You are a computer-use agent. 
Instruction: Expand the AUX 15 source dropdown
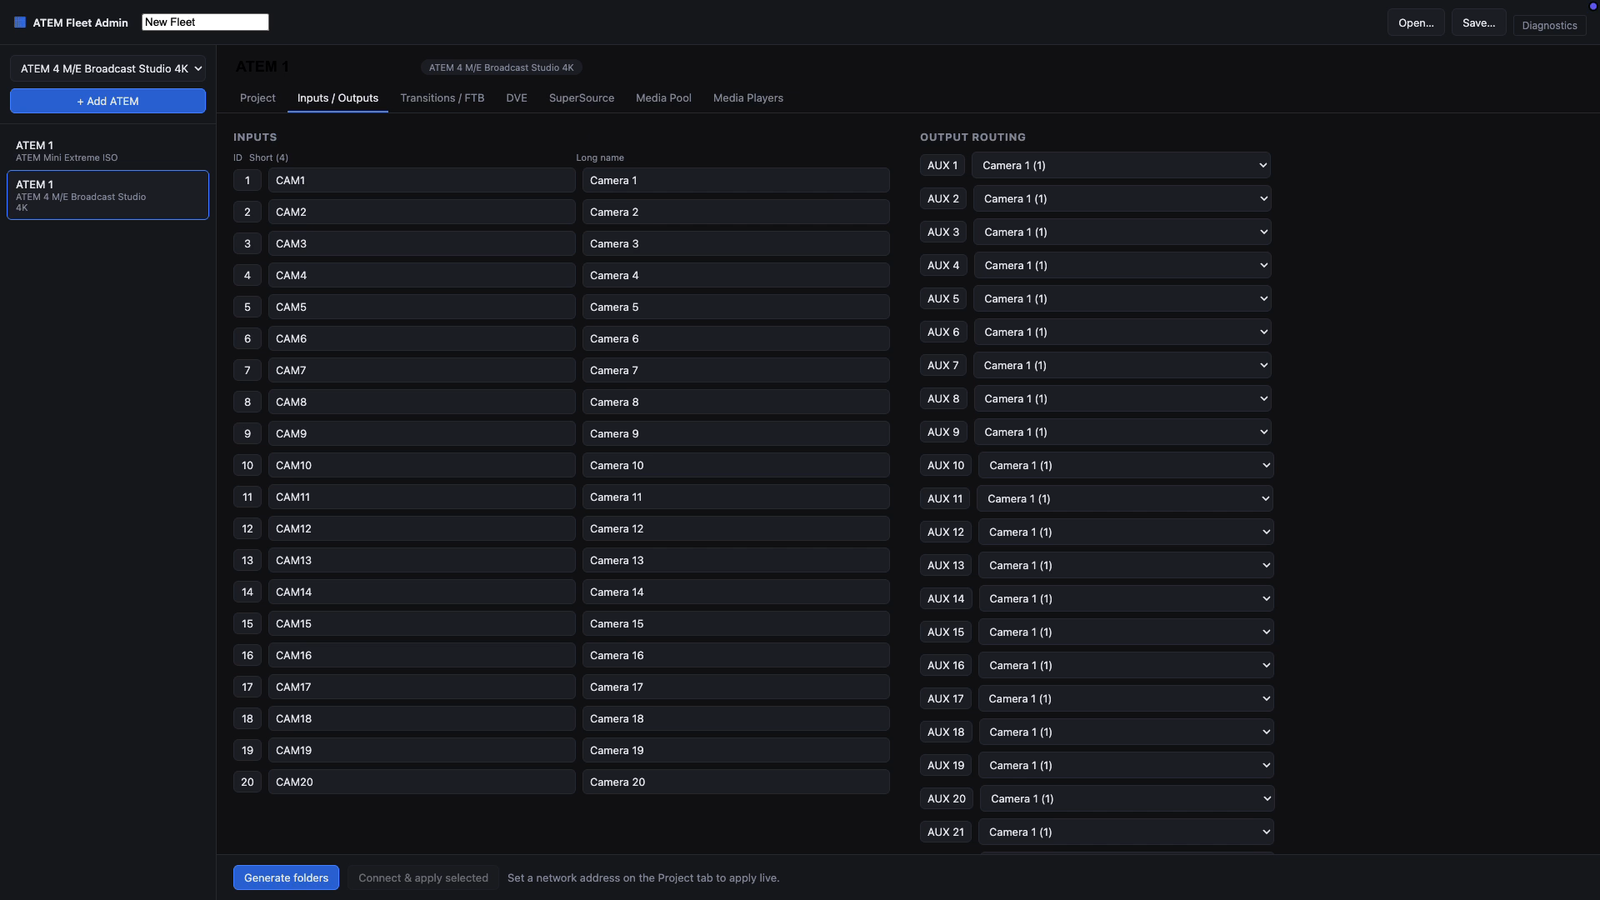tap(1125, 632)
